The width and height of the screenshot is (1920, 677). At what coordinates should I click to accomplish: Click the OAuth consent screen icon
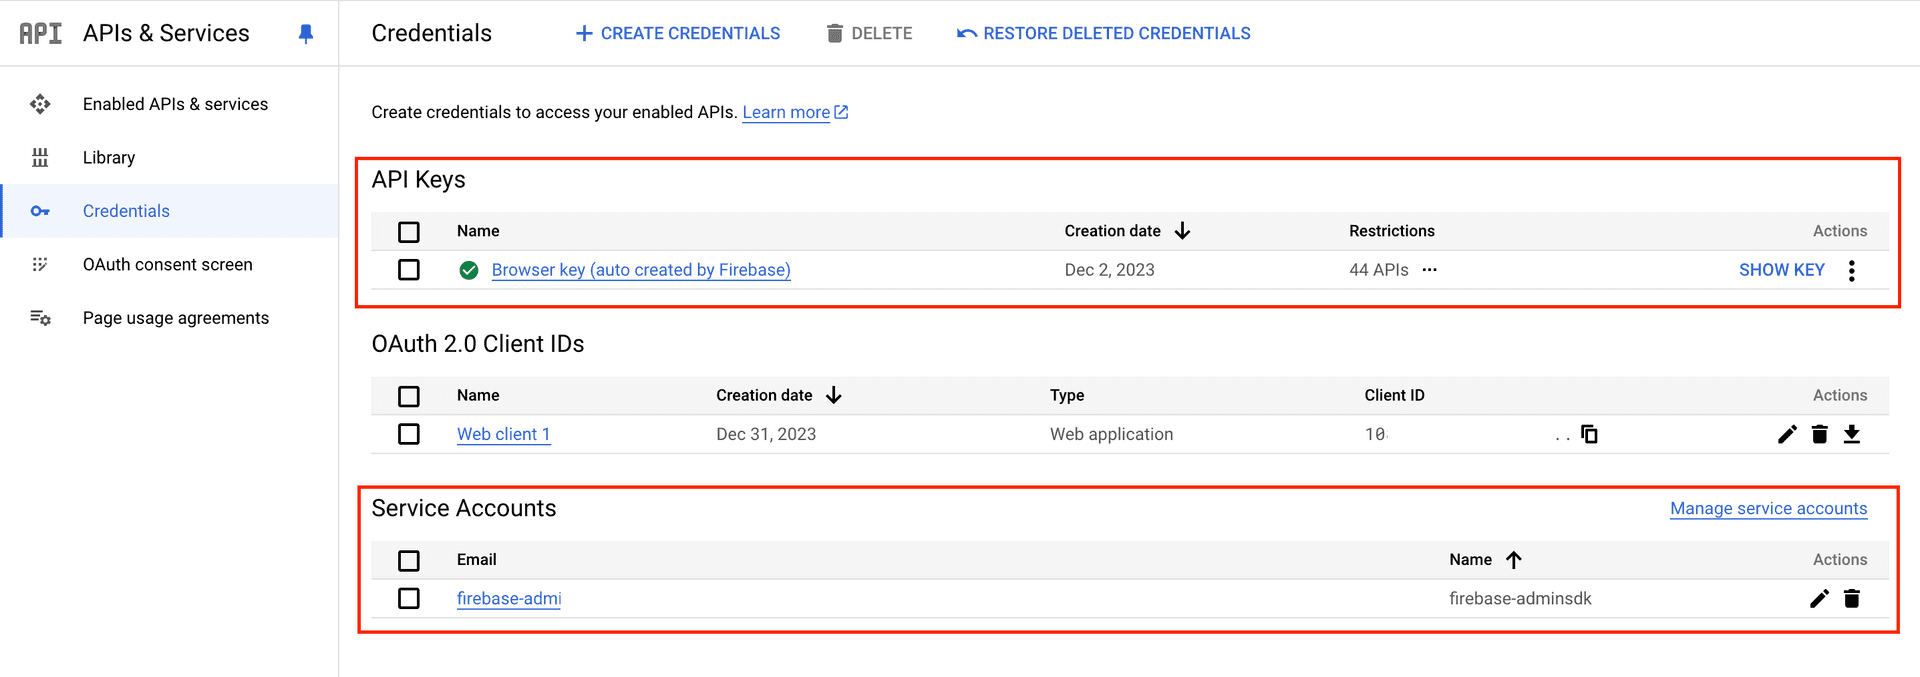(x=40, y=265)
